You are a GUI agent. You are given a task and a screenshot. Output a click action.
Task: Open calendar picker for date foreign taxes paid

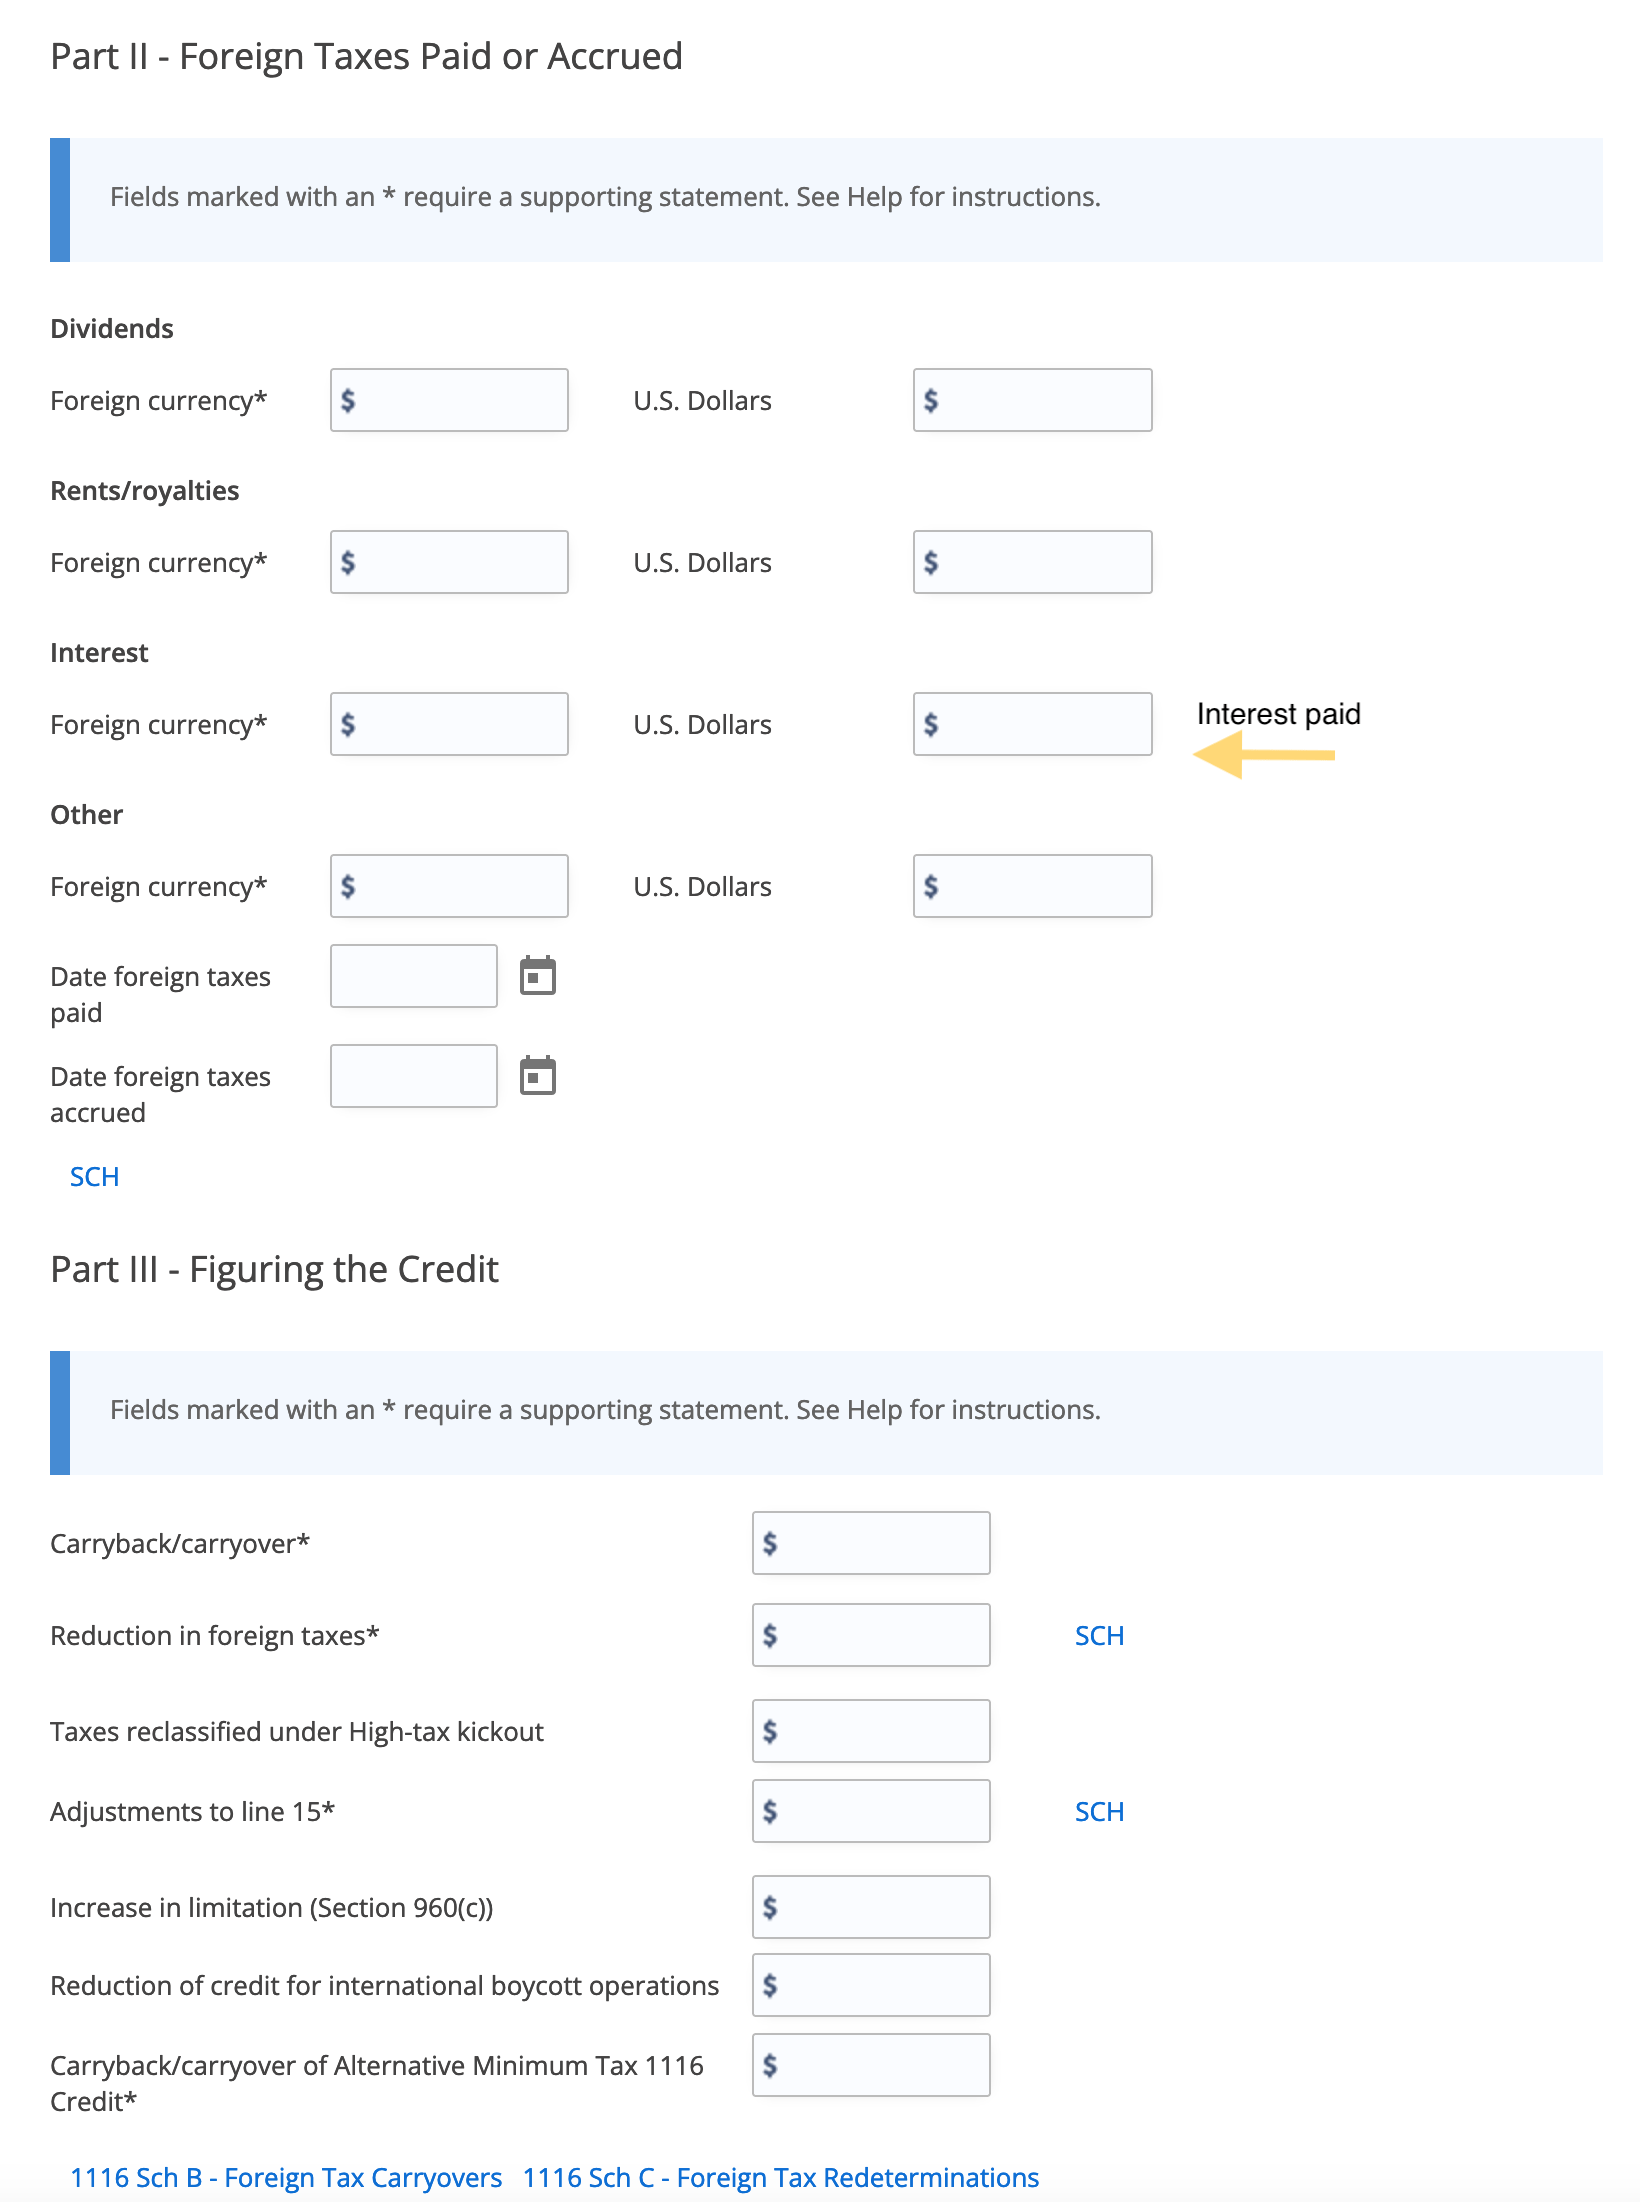(x=538, y=976)
